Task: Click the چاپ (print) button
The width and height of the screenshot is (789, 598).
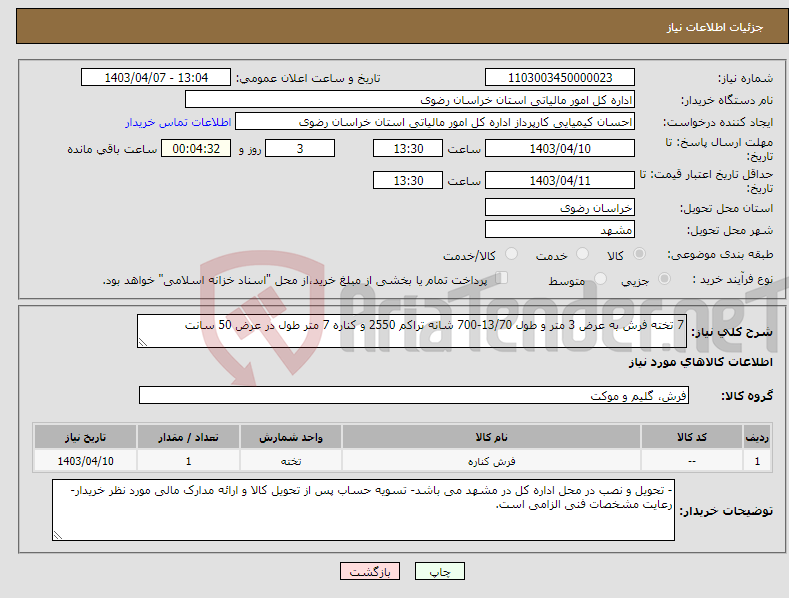Action: 439,571
